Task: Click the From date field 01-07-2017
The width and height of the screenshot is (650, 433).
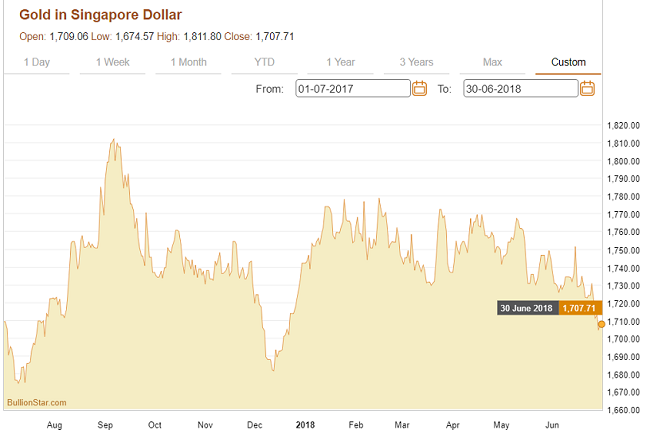Action: pos(353,89)
